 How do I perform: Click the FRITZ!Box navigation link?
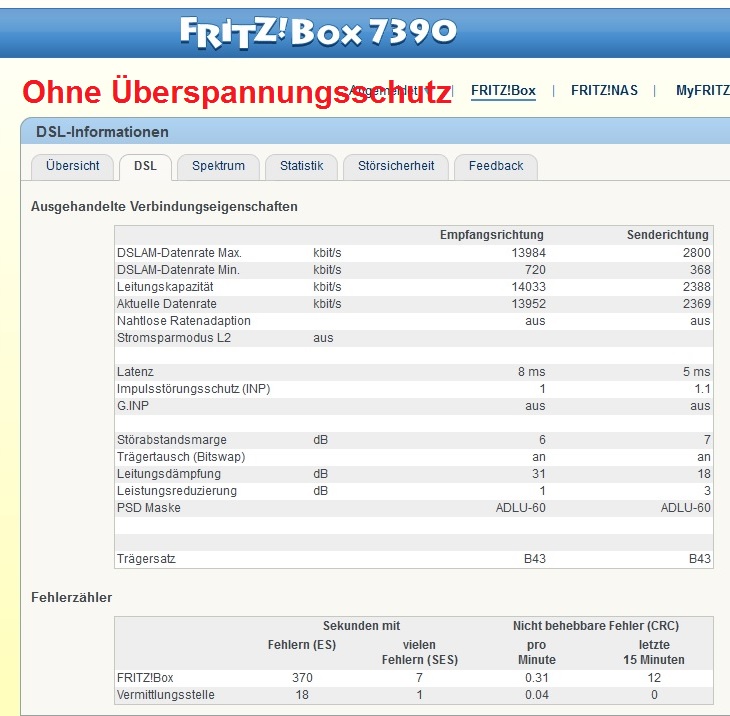[x=503, y=90]
